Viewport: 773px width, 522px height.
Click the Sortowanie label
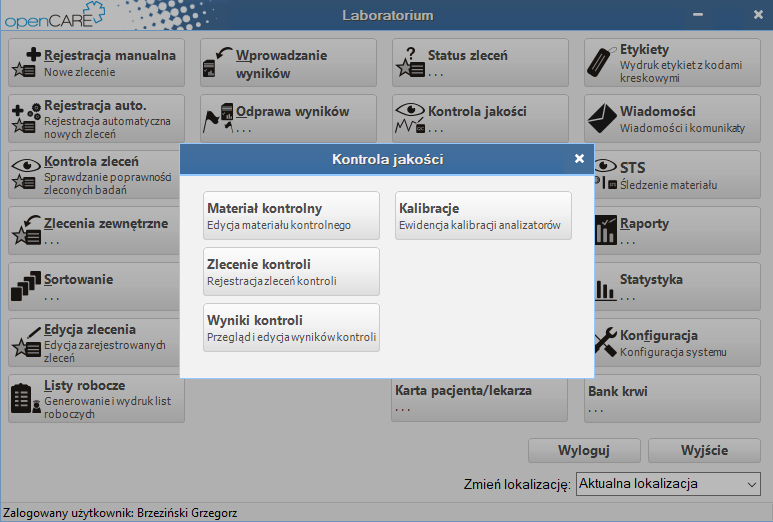pos(78,279)
